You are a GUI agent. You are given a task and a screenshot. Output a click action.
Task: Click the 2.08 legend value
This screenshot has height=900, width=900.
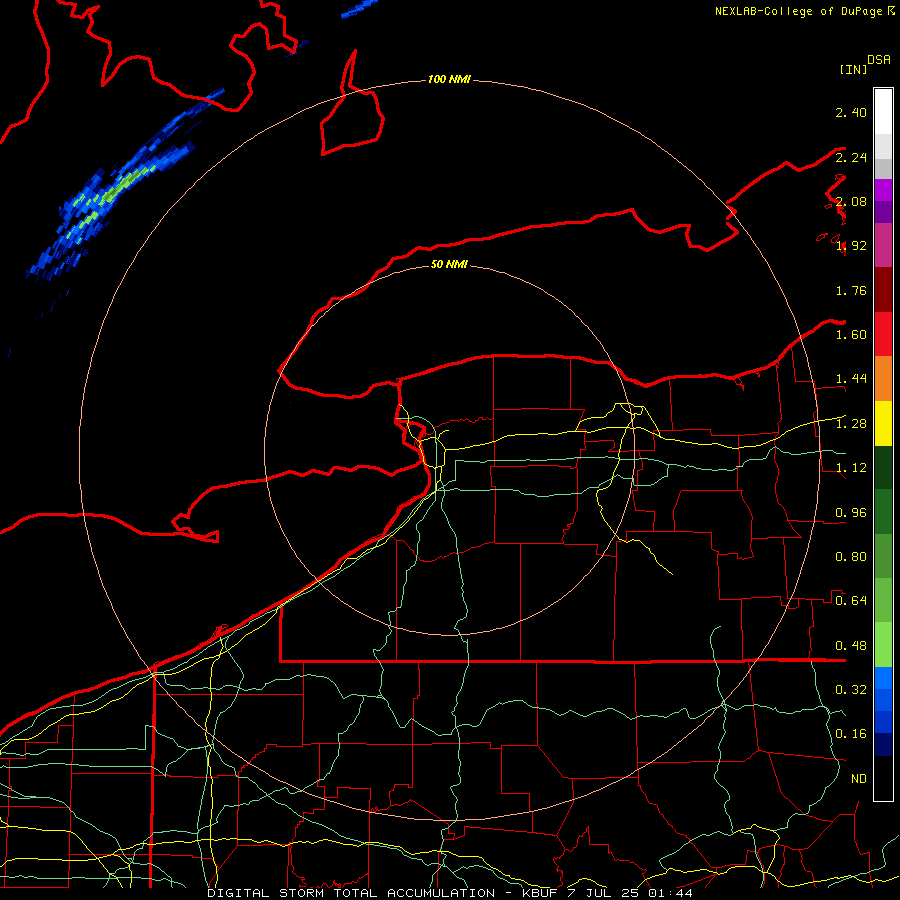tap(851, 201)
